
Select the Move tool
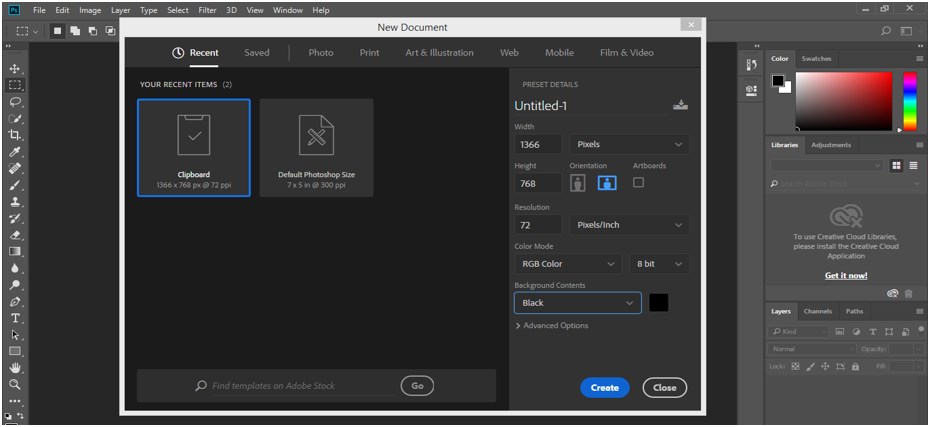tap(15, 69)
